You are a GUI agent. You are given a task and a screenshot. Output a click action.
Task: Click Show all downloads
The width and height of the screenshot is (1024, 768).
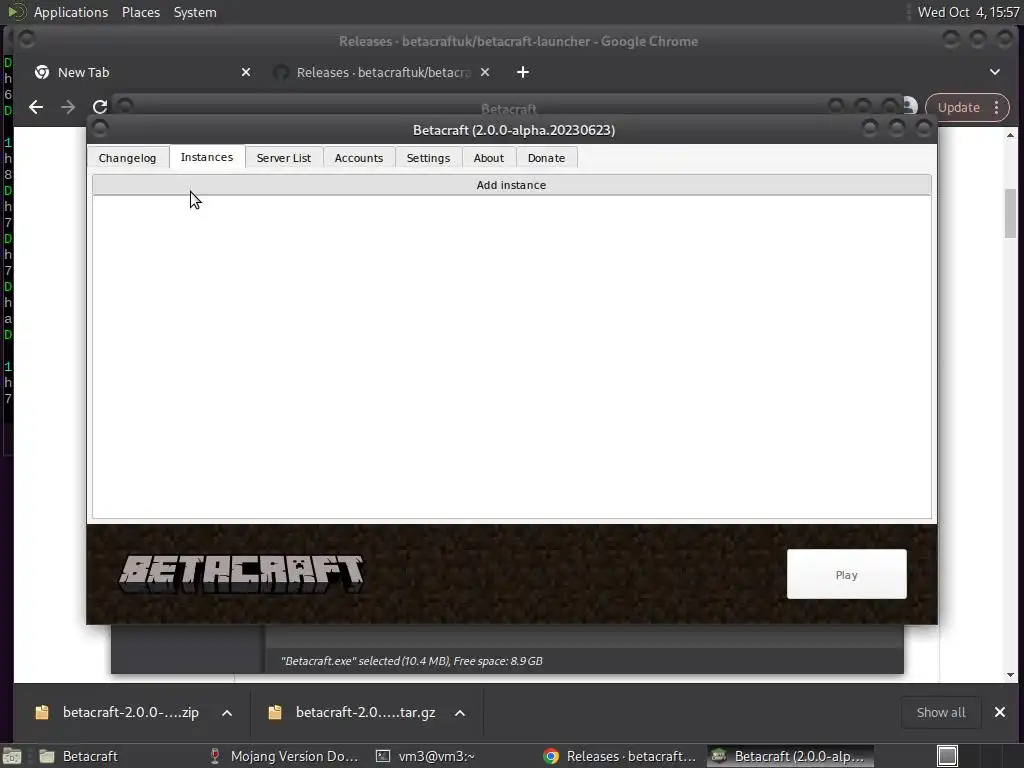pos(940,712)
